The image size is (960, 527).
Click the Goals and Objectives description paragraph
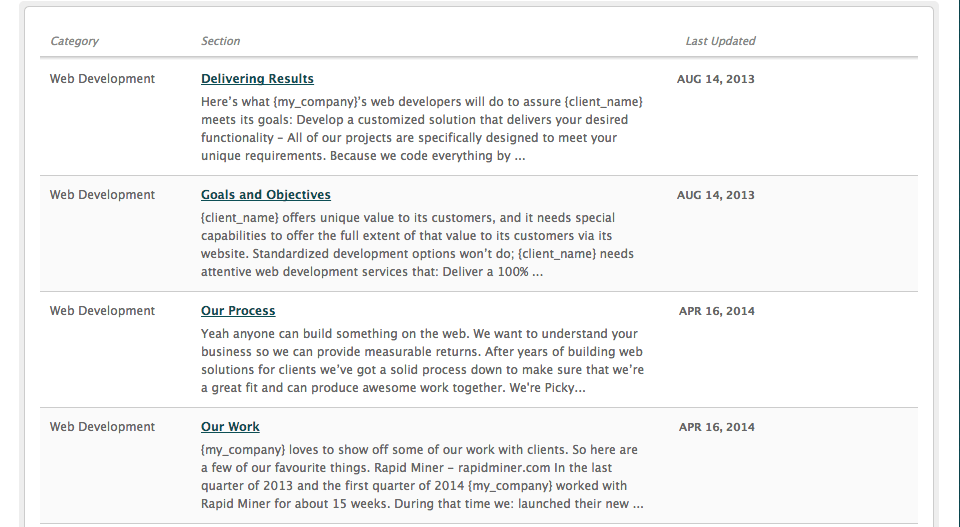pyautogui.click(x=418, y=245)
